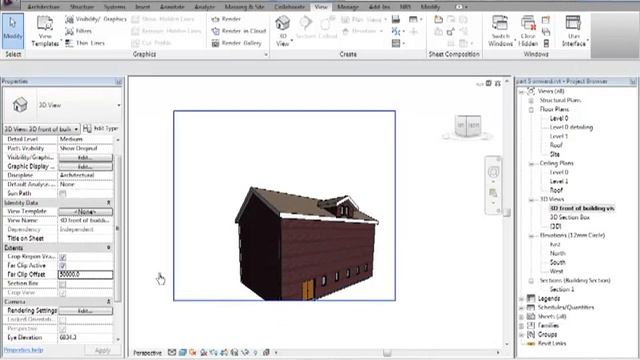Collapse Elevations tree node
Image resolution: width=640 pixels, height=360 pixels.
pyautogui.click(x=531, y=236)
